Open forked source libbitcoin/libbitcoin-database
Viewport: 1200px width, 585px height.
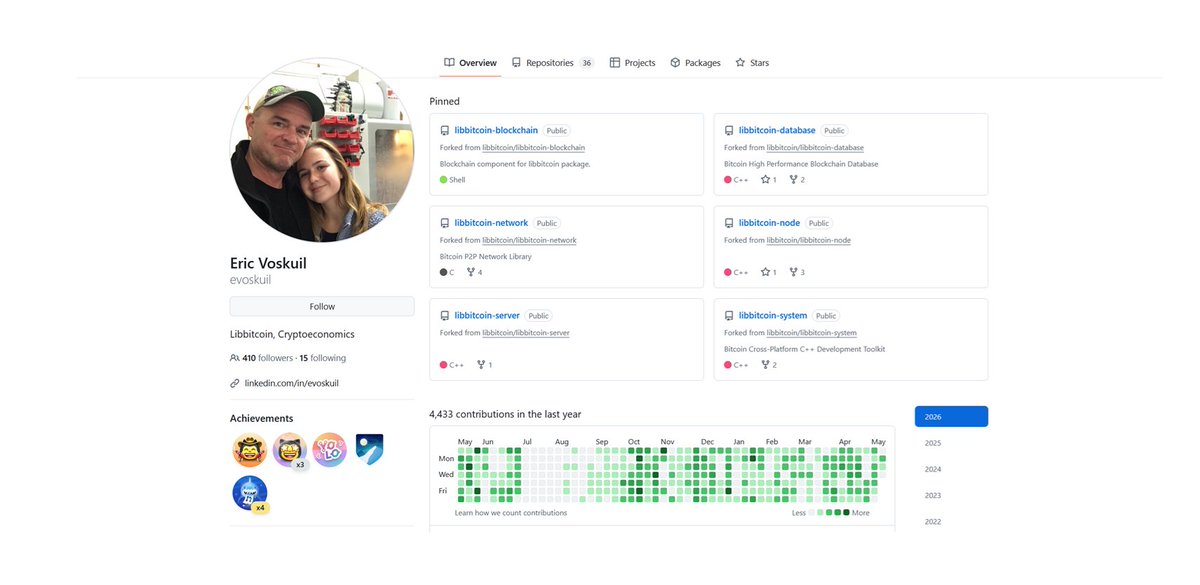point(815,148)
